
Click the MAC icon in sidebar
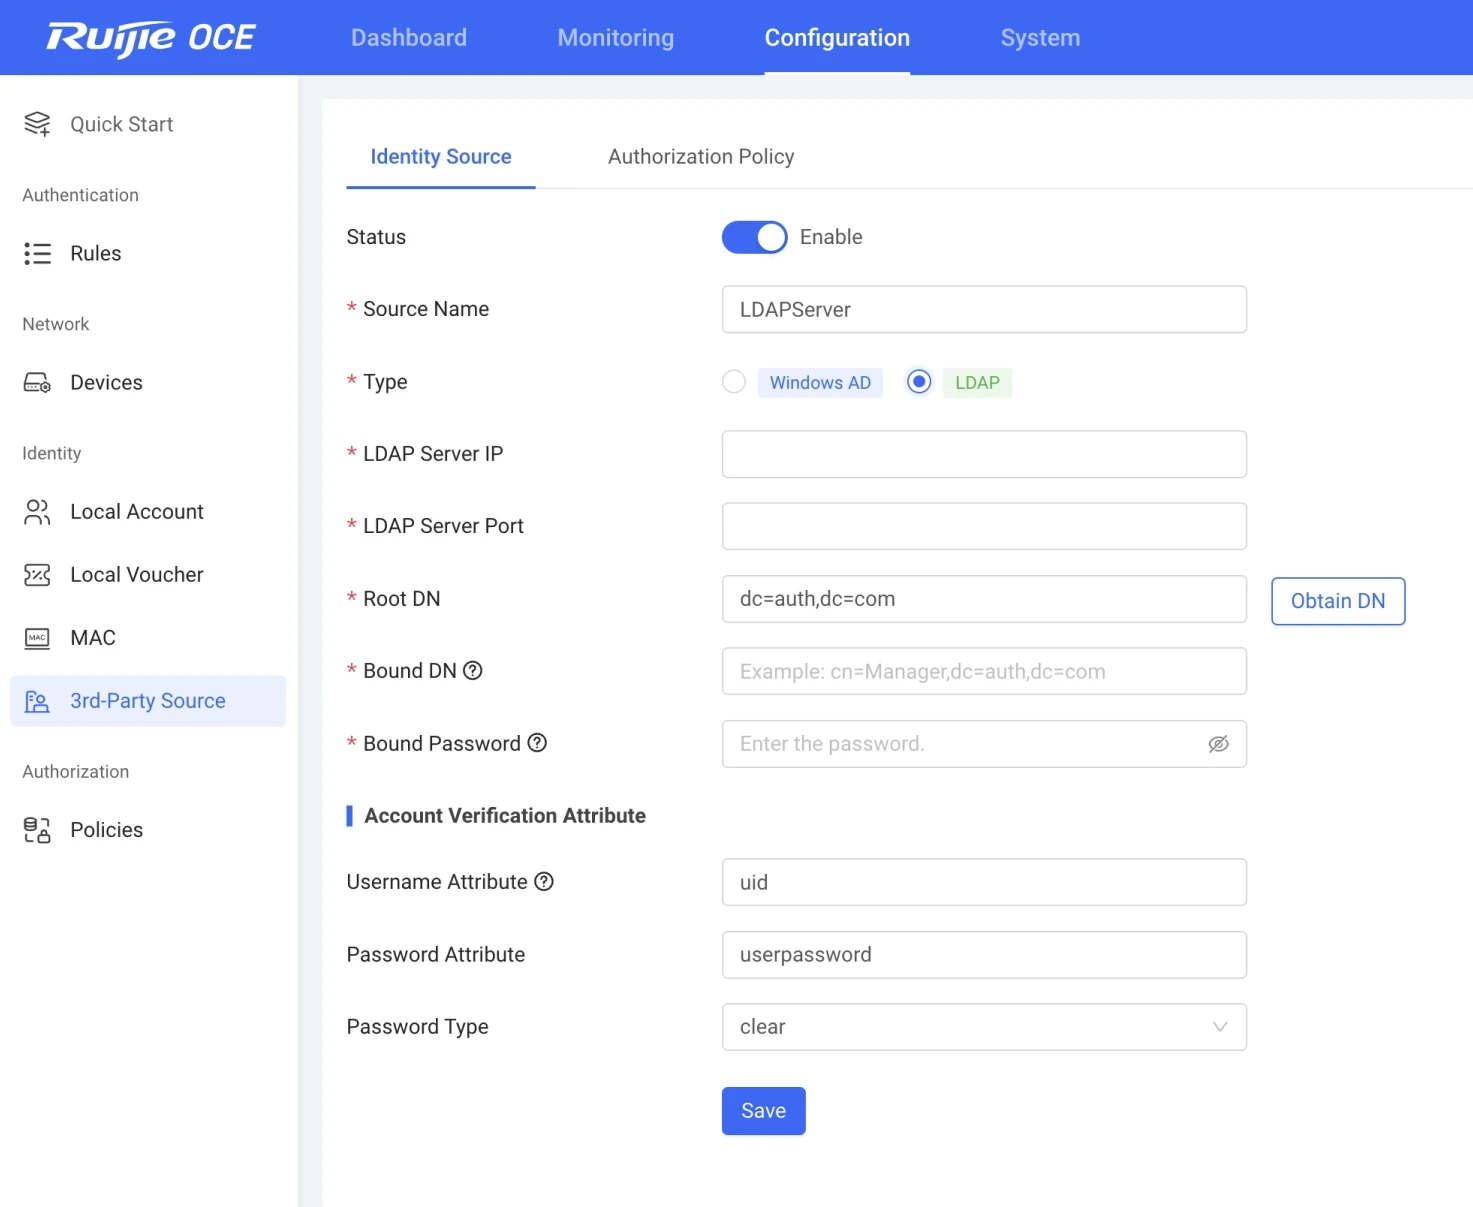click(x=37, y=638)
